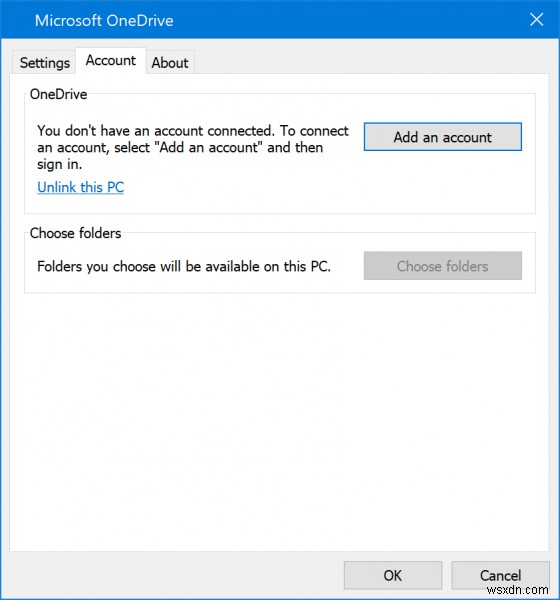The height and width of the screenshot is (600, 560).
Task: Click the Add an account button
Action: coord(442,137)
